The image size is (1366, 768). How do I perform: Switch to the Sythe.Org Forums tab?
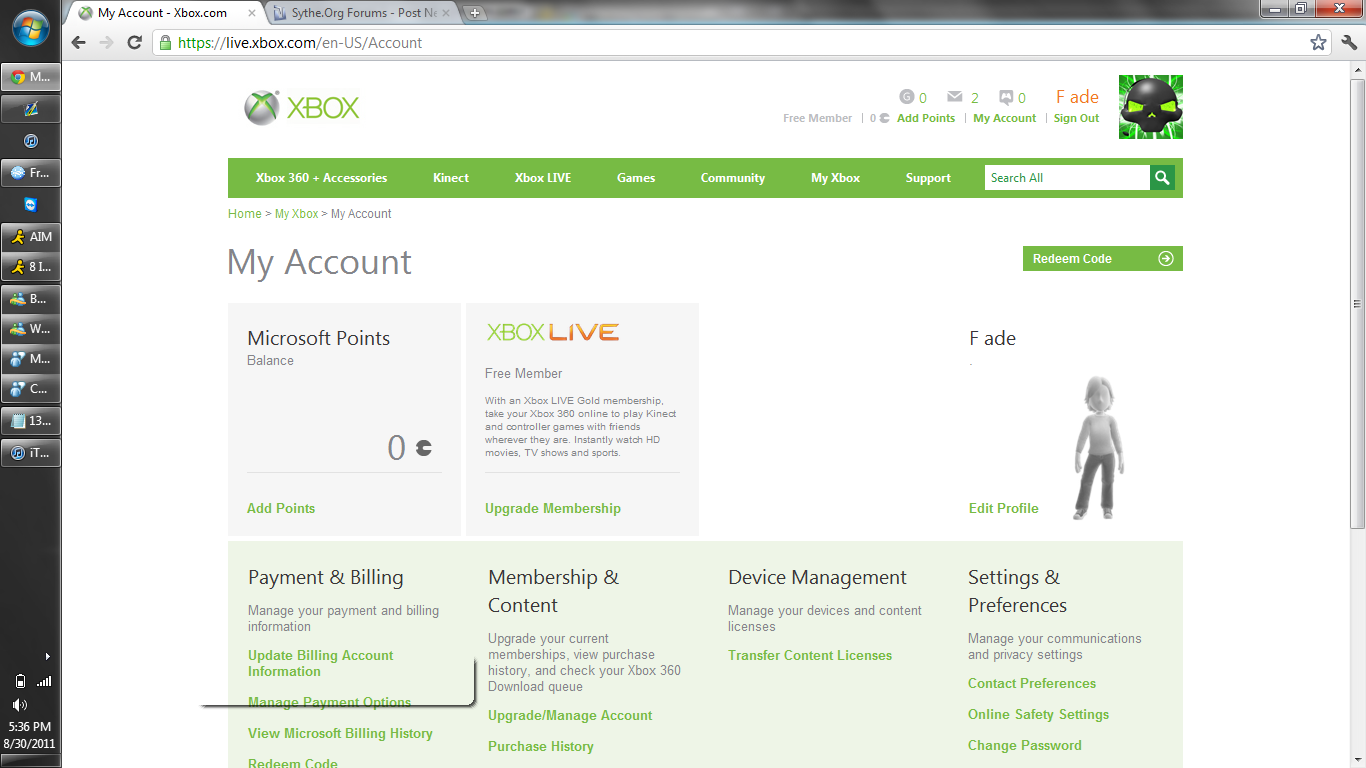click(x=363, y=13)
